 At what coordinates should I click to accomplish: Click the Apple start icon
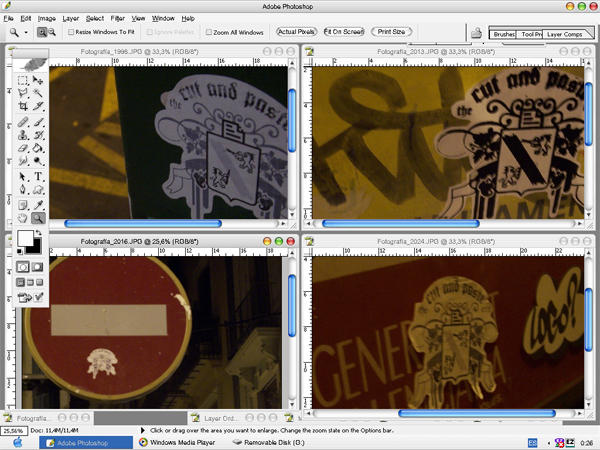18,443
